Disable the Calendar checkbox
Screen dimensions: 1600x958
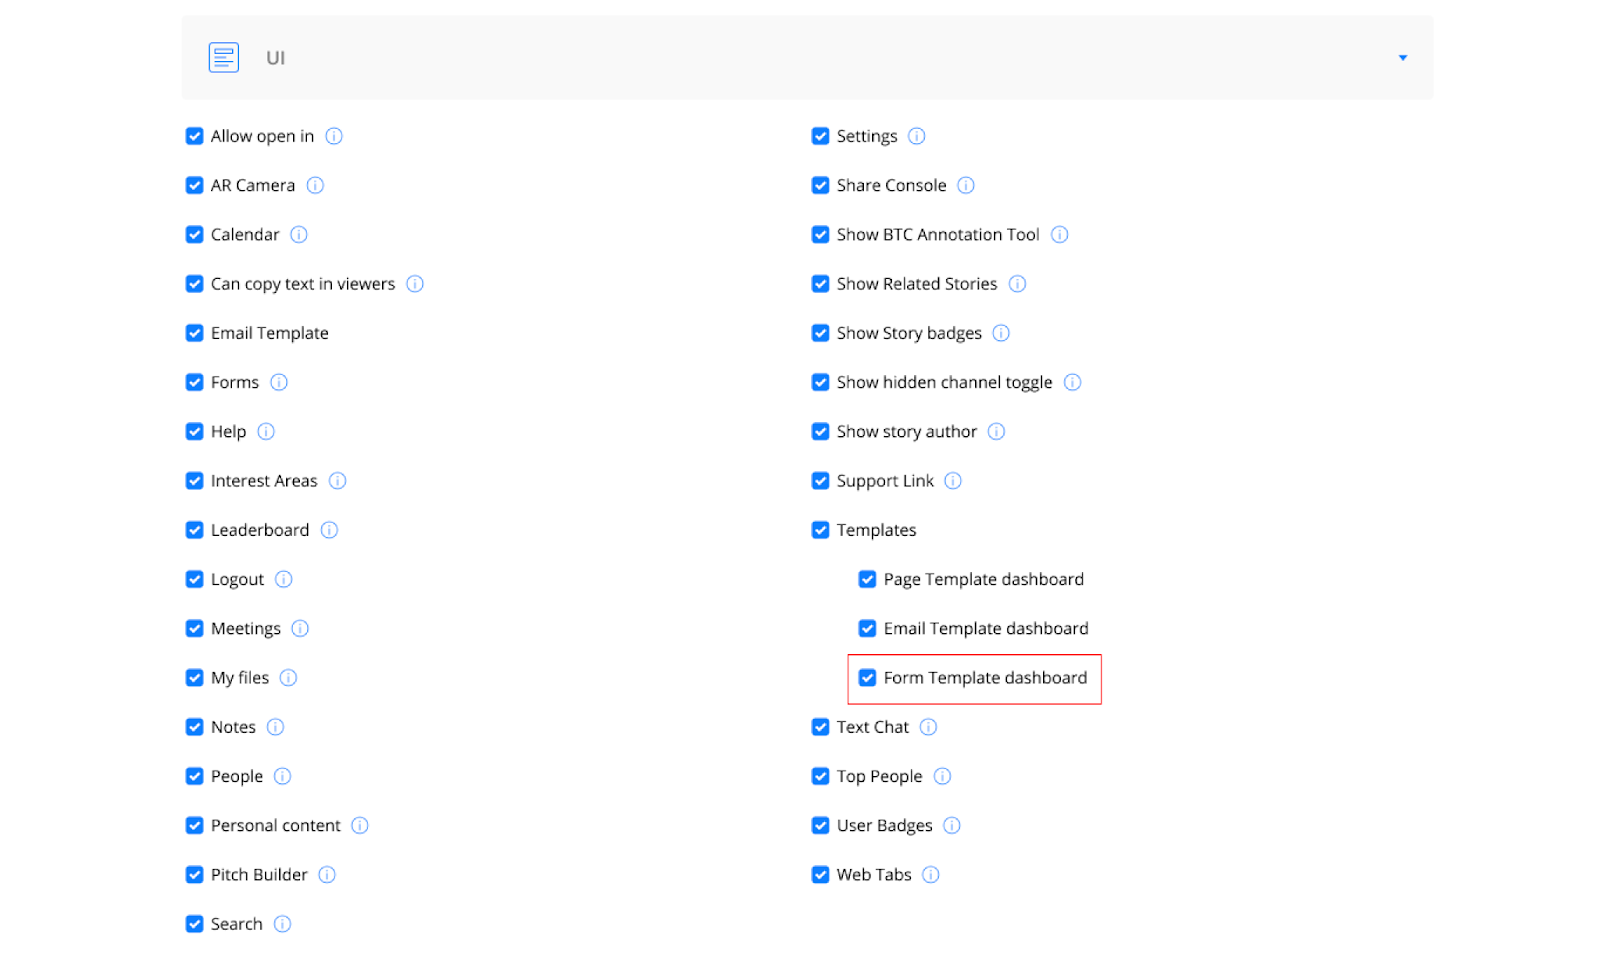(x=195, y=235)
